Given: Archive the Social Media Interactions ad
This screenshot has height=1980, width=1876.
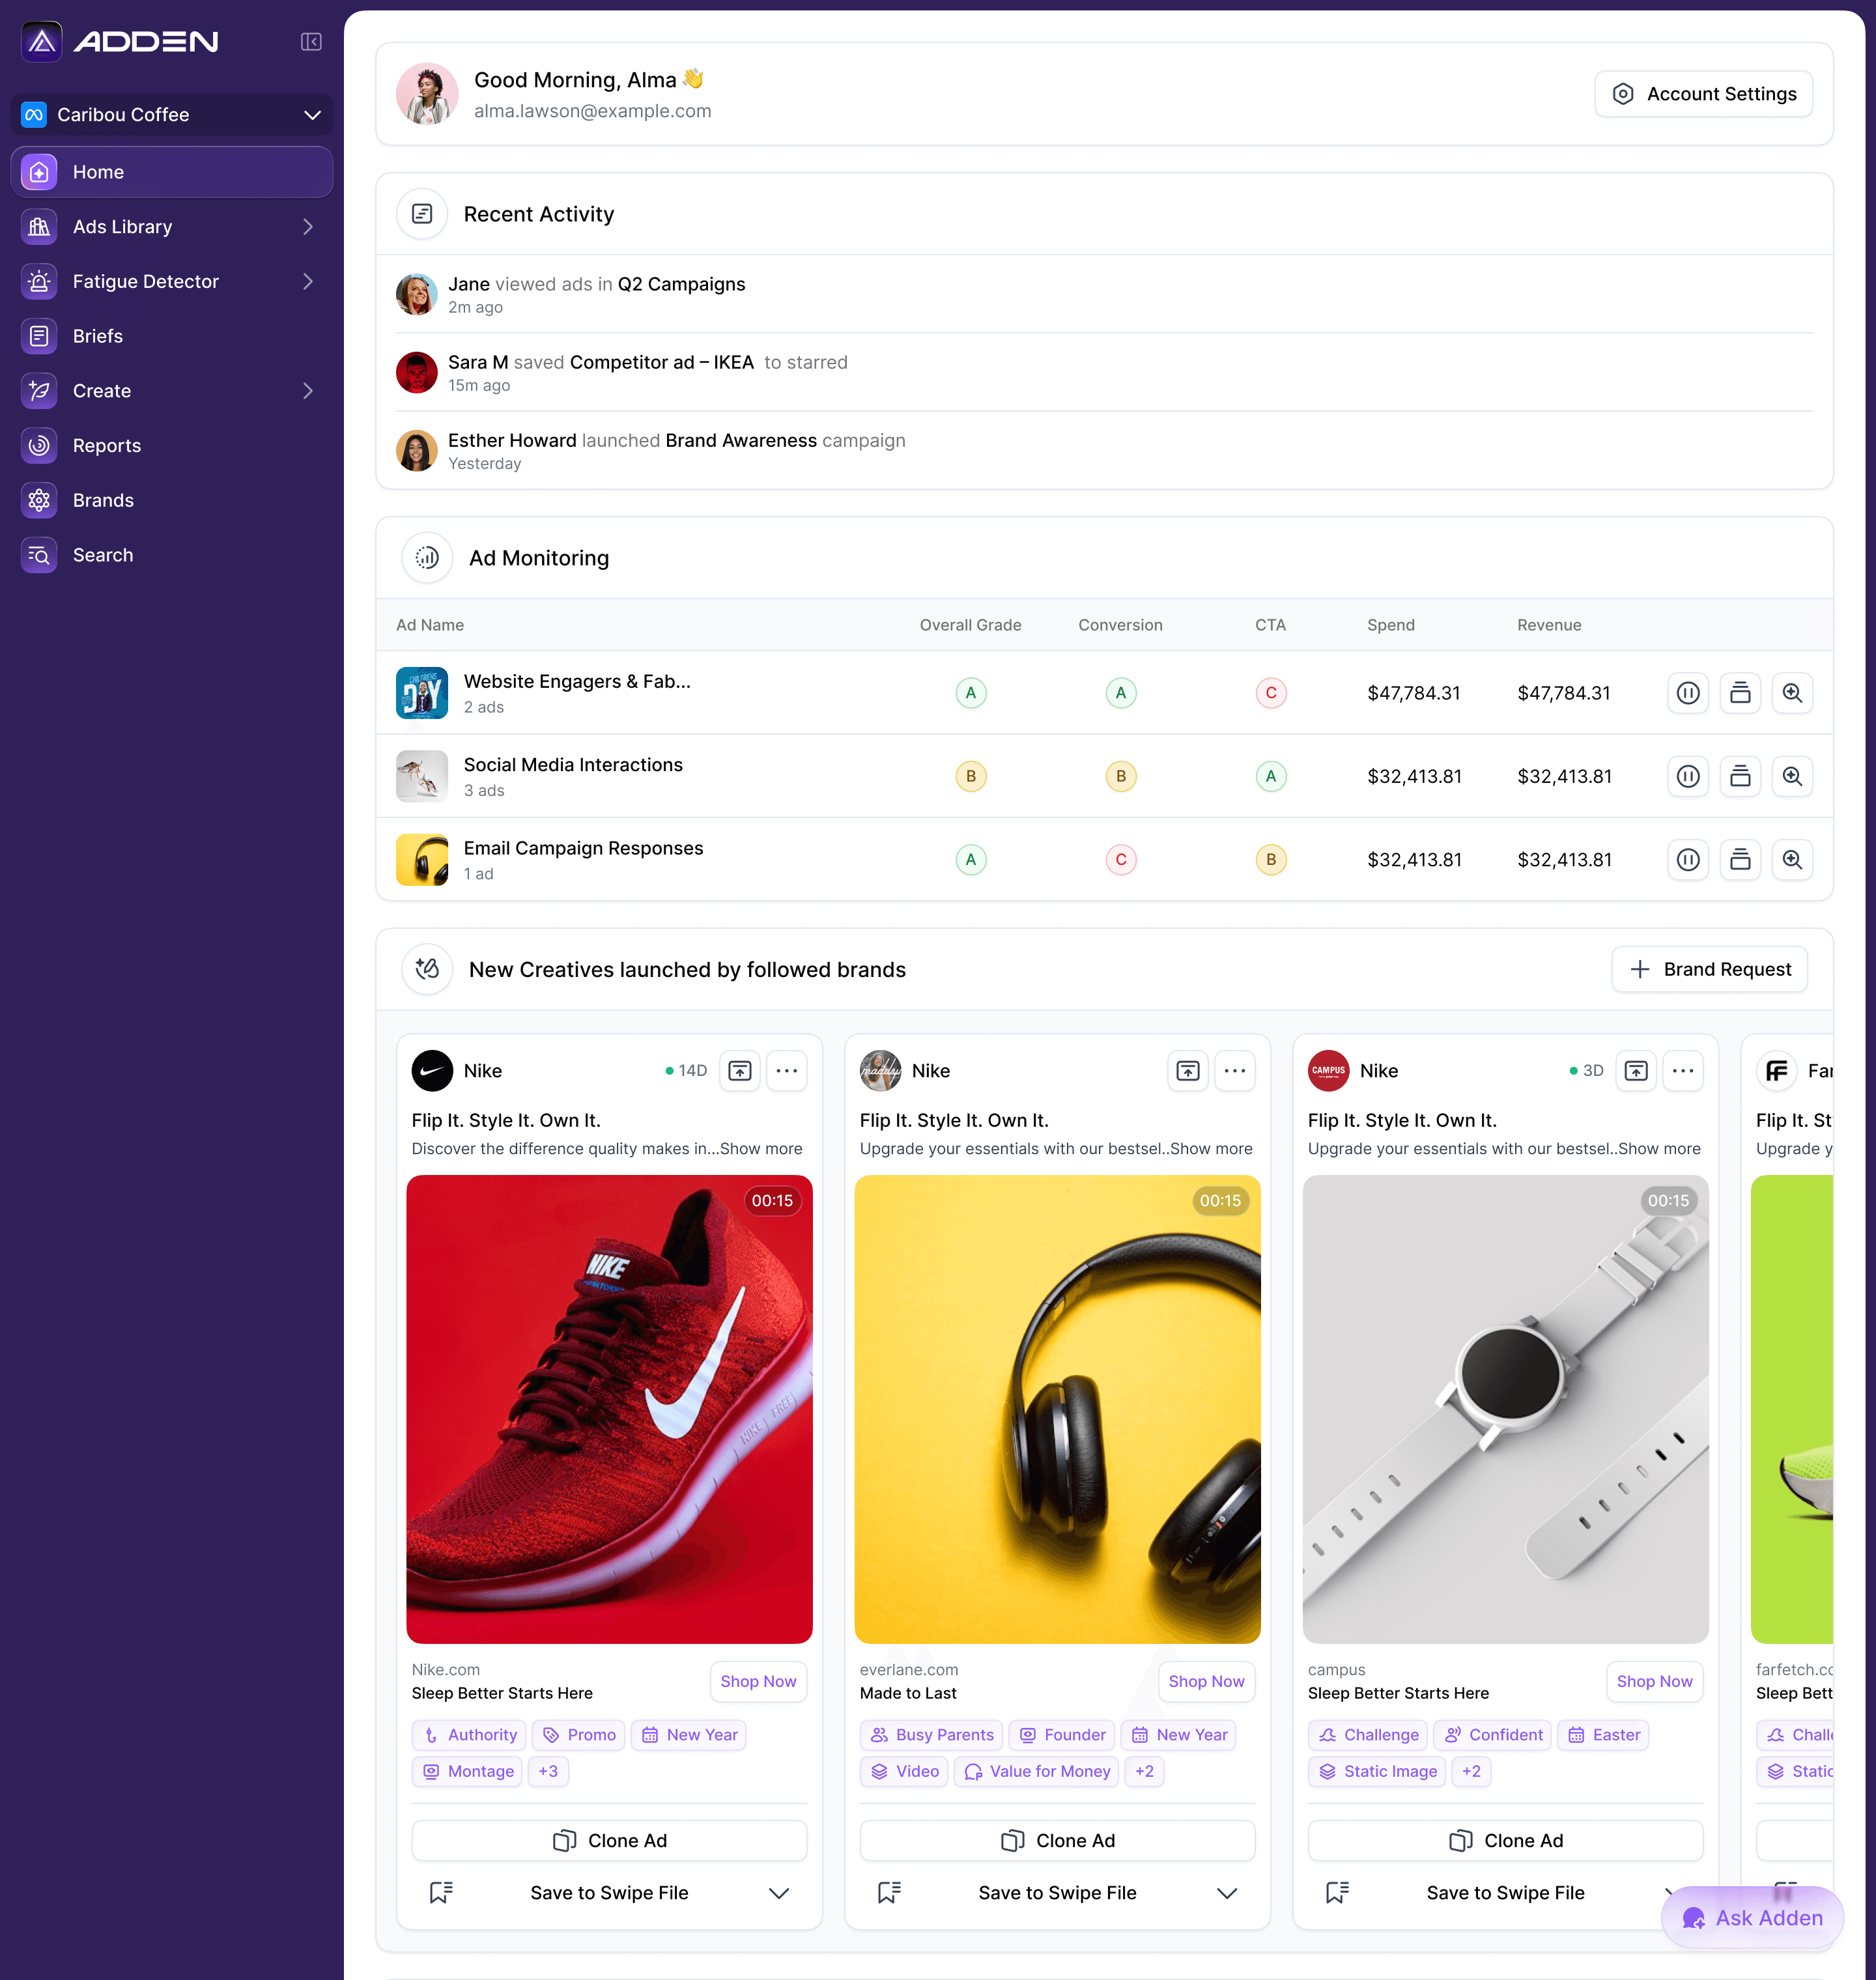Looking at the screenshot, I should tap(1740, 776).
